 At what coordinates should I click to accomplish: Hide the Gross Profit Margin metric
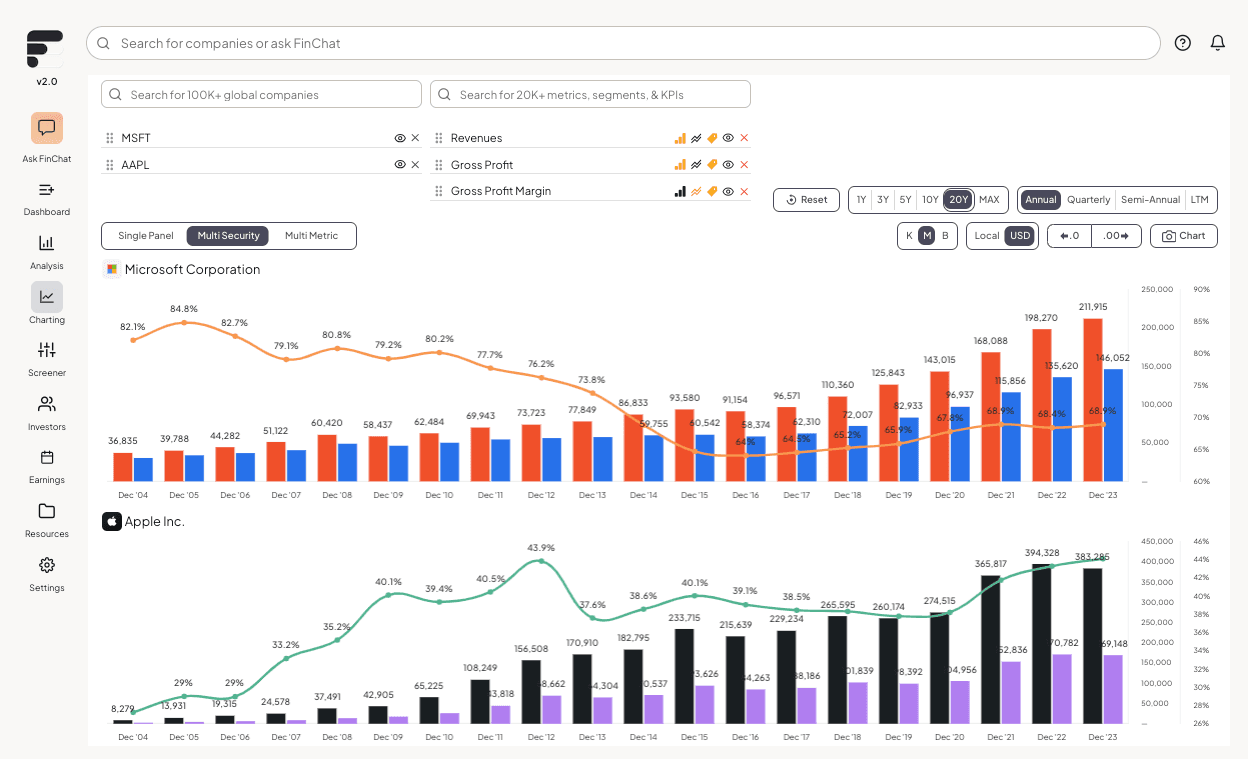[728, 191]
